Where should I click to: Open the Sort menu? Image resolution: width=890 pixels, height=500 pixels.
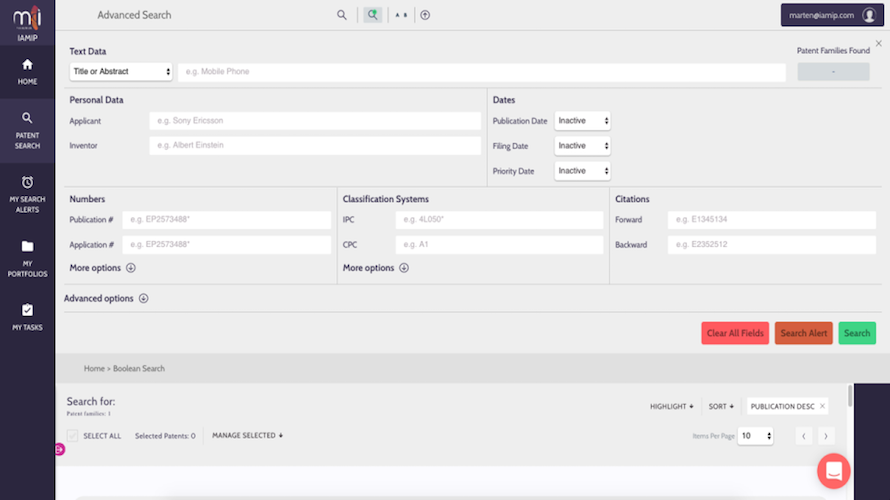[x=721, y=406]
